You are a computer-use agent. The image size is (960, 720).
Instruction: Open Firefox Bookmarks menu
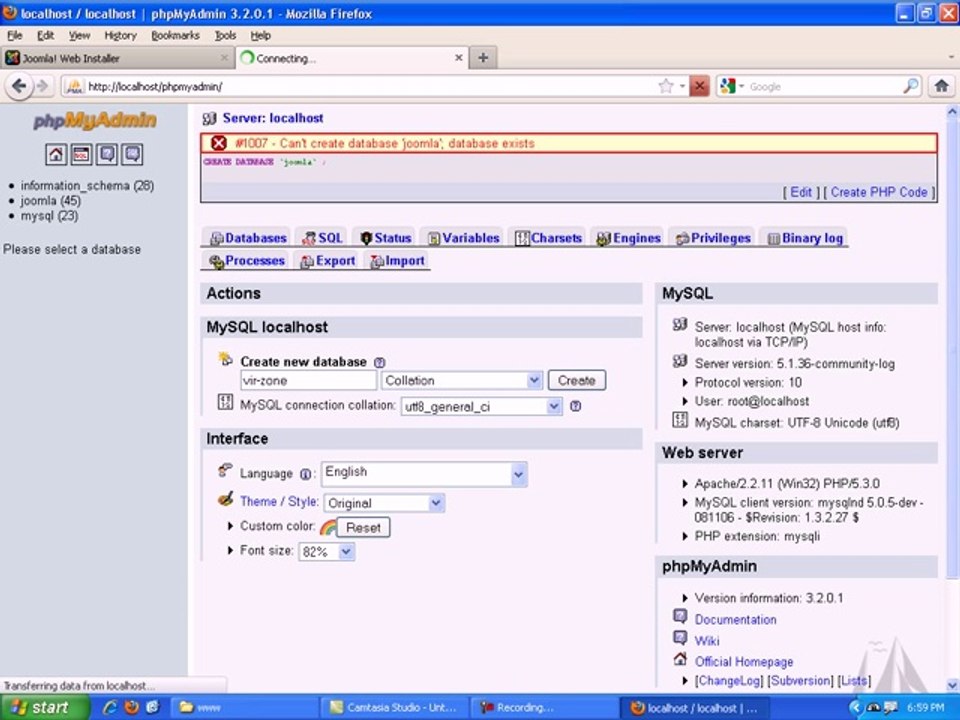tap(175, 36)
